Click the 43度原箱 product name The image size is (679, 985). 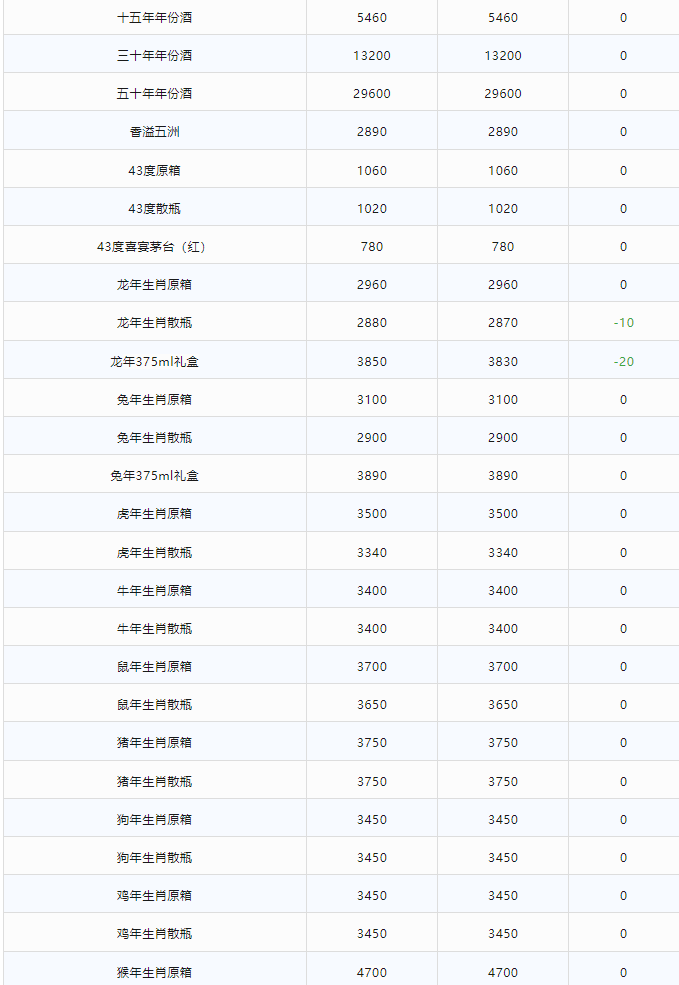click(x=155, y=170)
